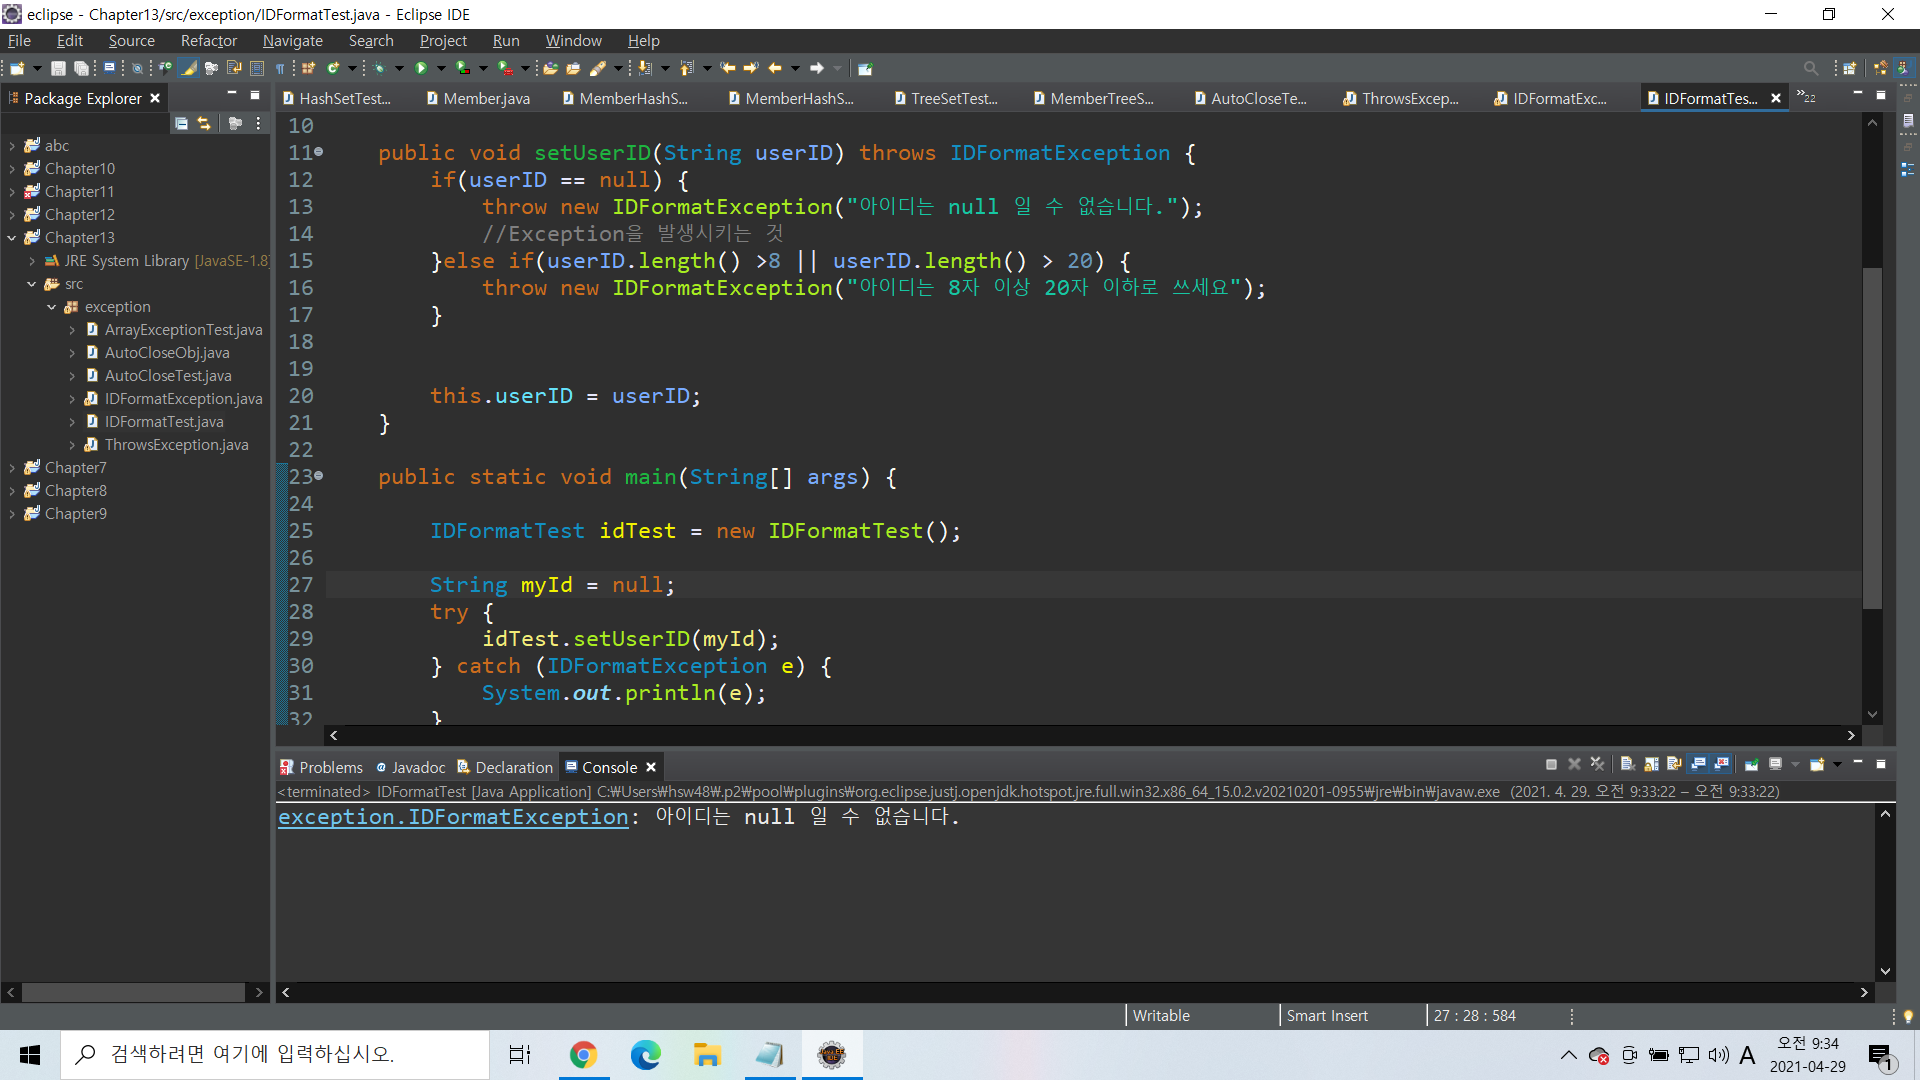Open IDFormatException.java in Package Explorer
1920x1080 pixels.
pyautogui.click(x=183, y=399)
